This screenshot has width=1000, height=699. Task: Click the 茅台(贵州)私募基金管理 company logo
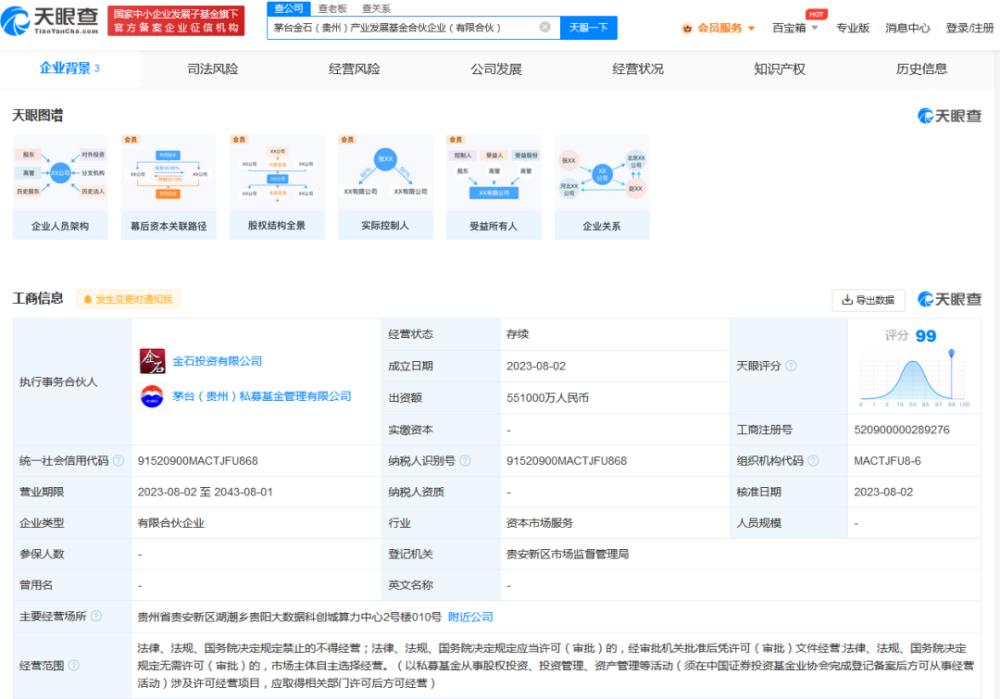pyautogui.click(x=152, y=396)
